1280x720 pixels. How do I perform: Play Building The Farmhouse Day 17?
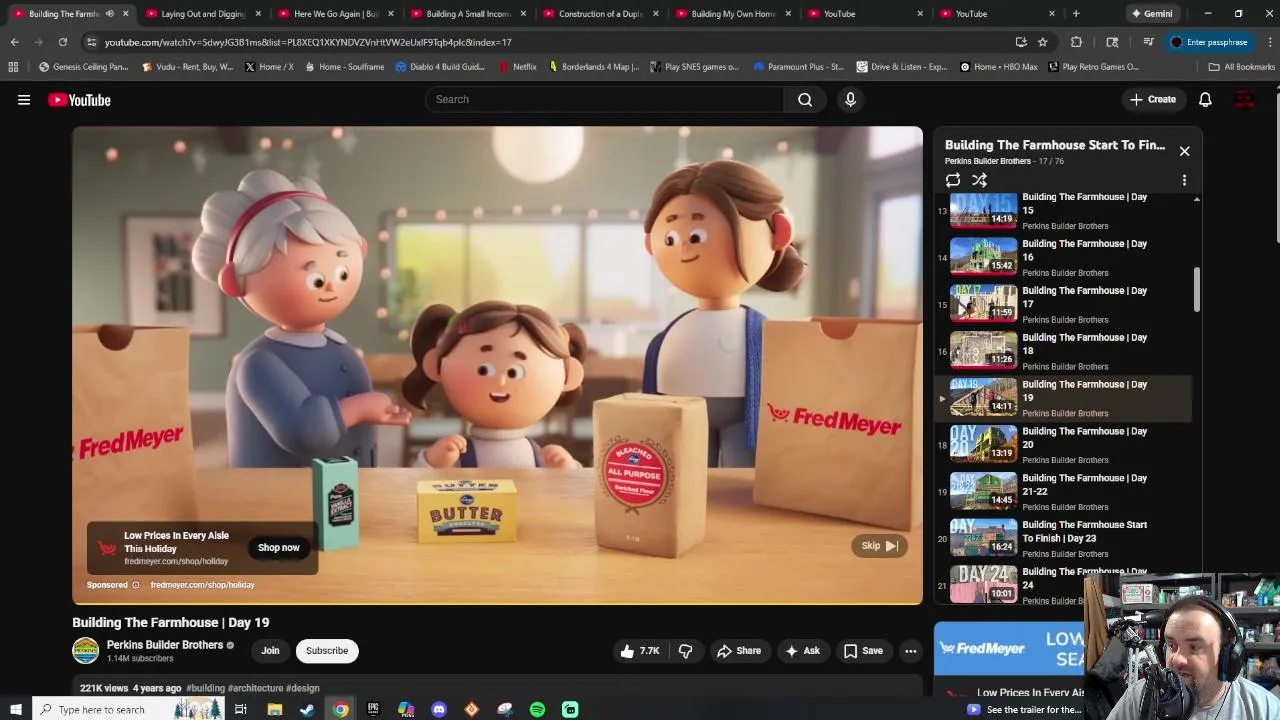[1065, 303]
